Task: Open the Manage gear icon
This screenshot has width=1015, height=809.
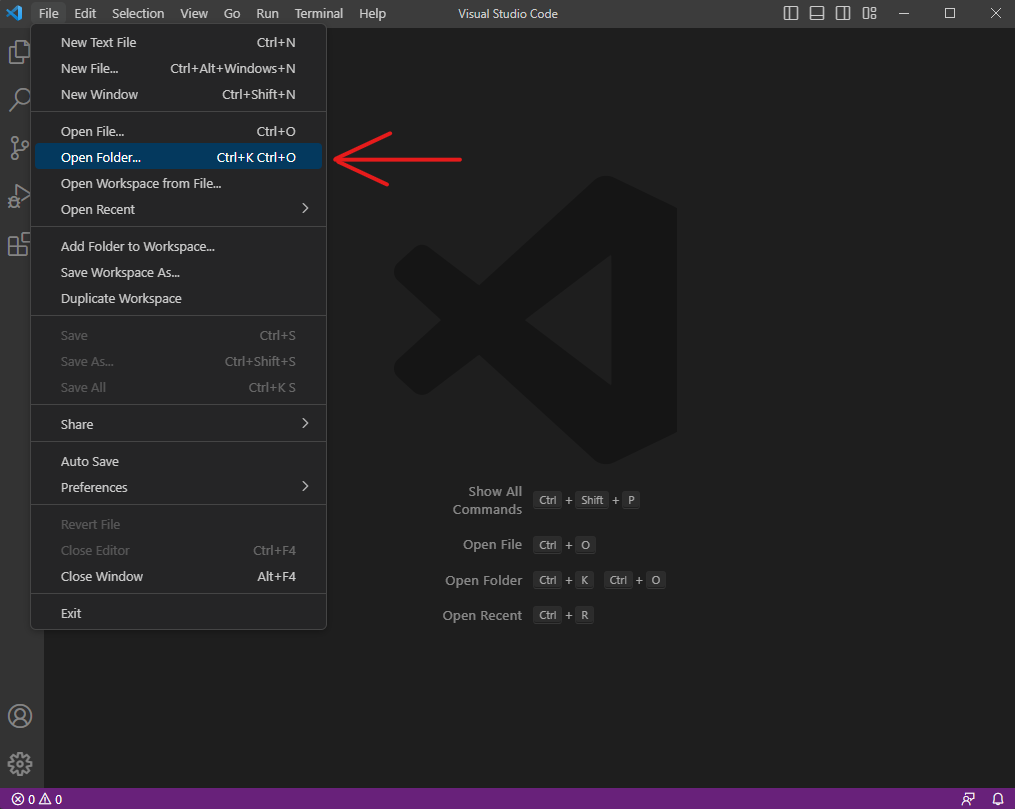Action: [x=20, y=765]
